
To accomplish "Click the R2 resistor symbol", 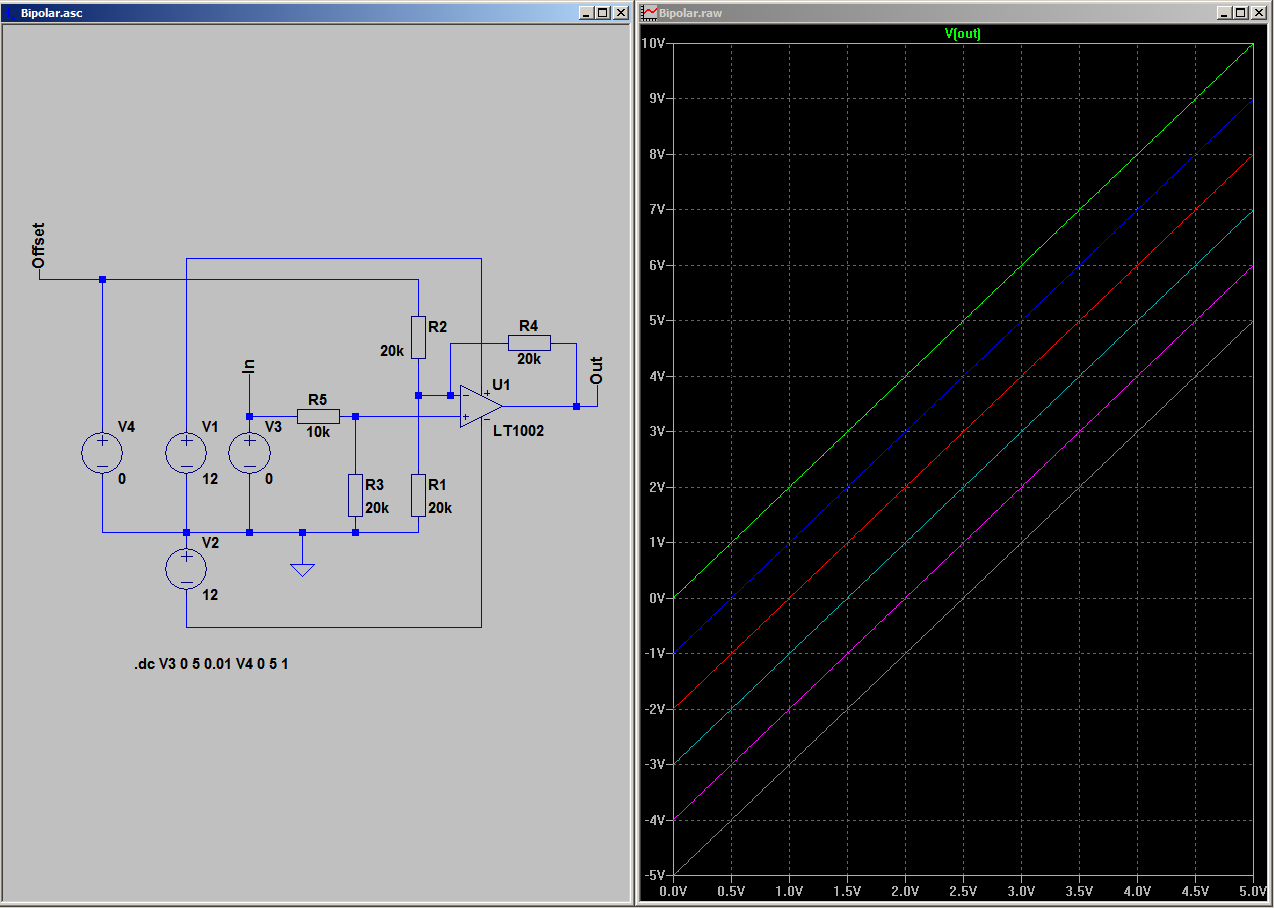I will [x=418, y=337].
